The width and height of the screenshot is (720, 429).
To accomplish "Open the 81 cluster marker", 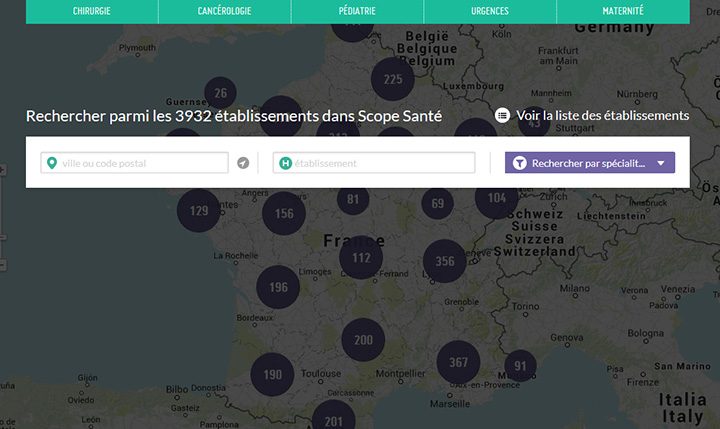I will [x=353, y=199].
